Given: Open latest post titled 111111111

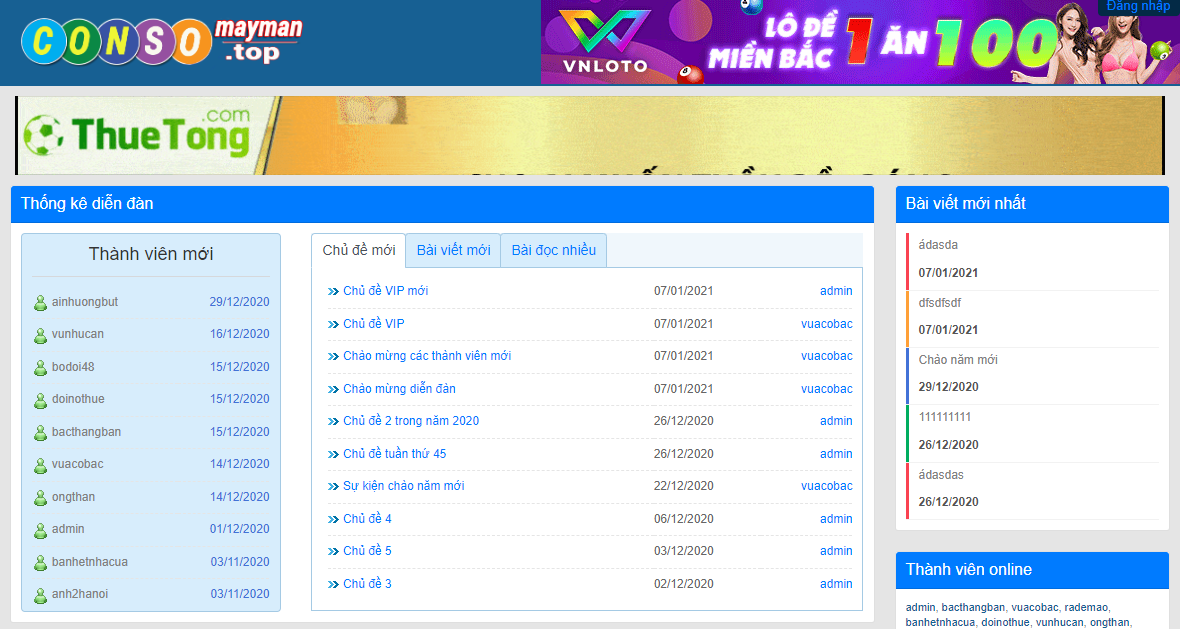Looking at the screenshot, I should click(944, 417).
